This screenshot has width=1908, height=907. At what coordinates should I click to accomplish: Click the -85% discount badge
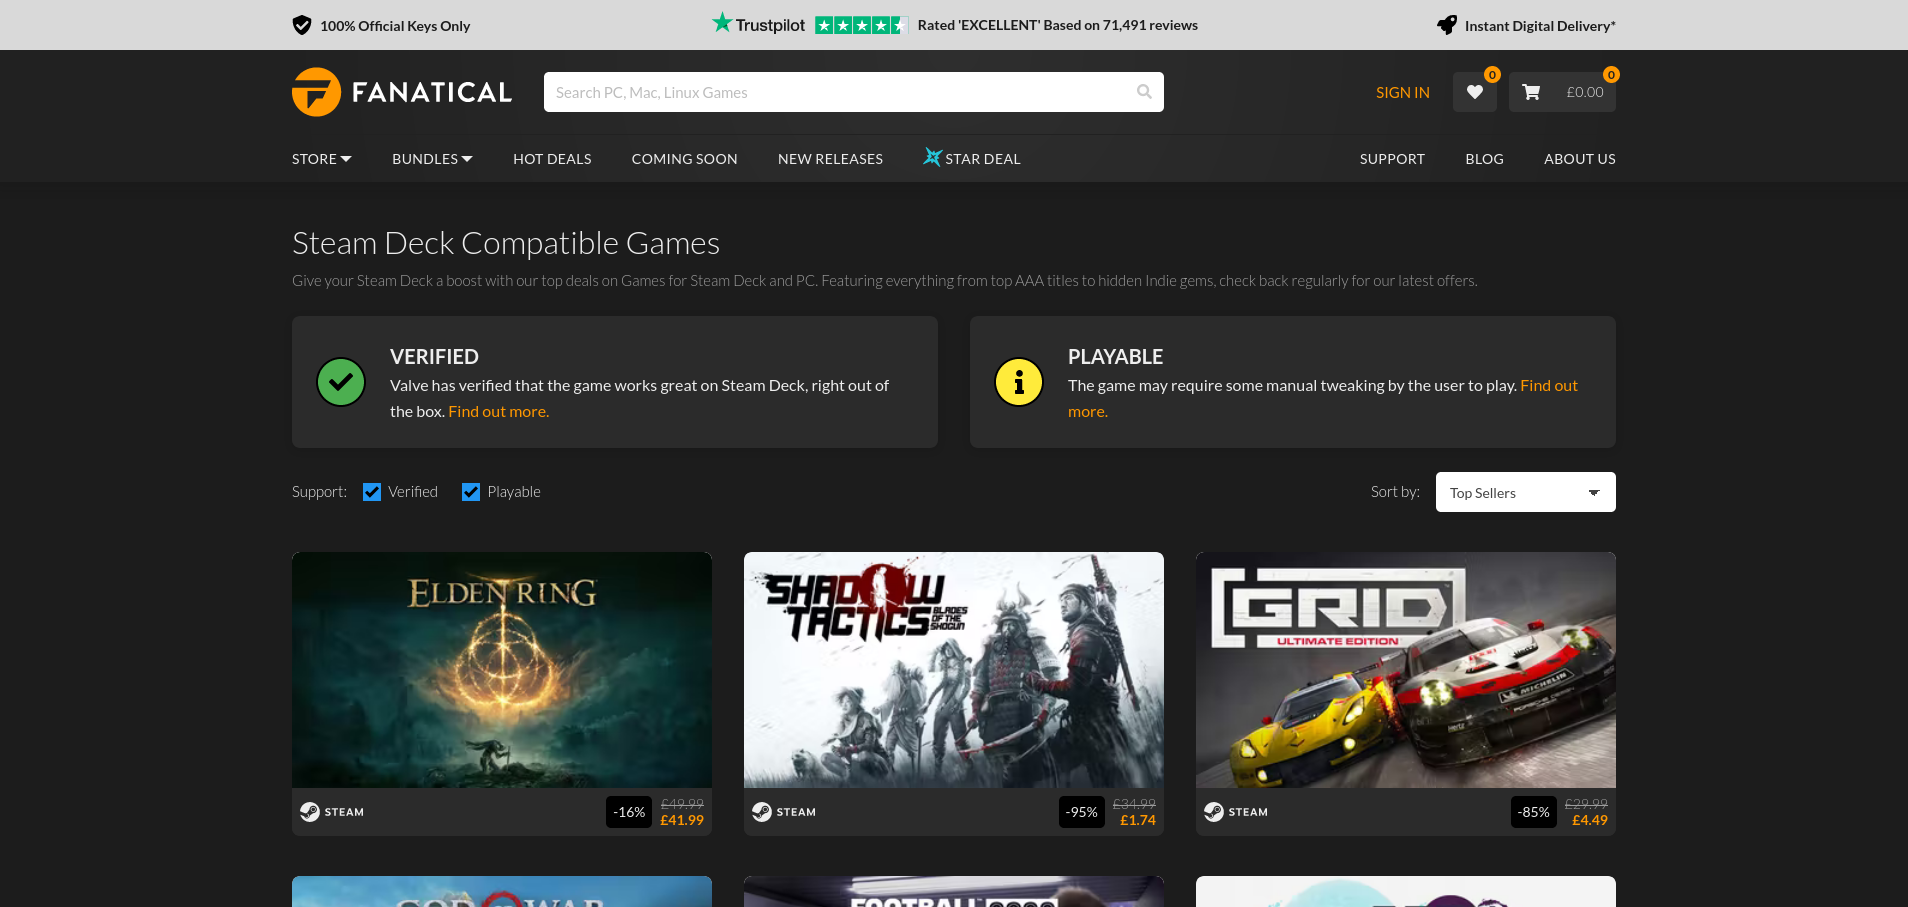1533,812
